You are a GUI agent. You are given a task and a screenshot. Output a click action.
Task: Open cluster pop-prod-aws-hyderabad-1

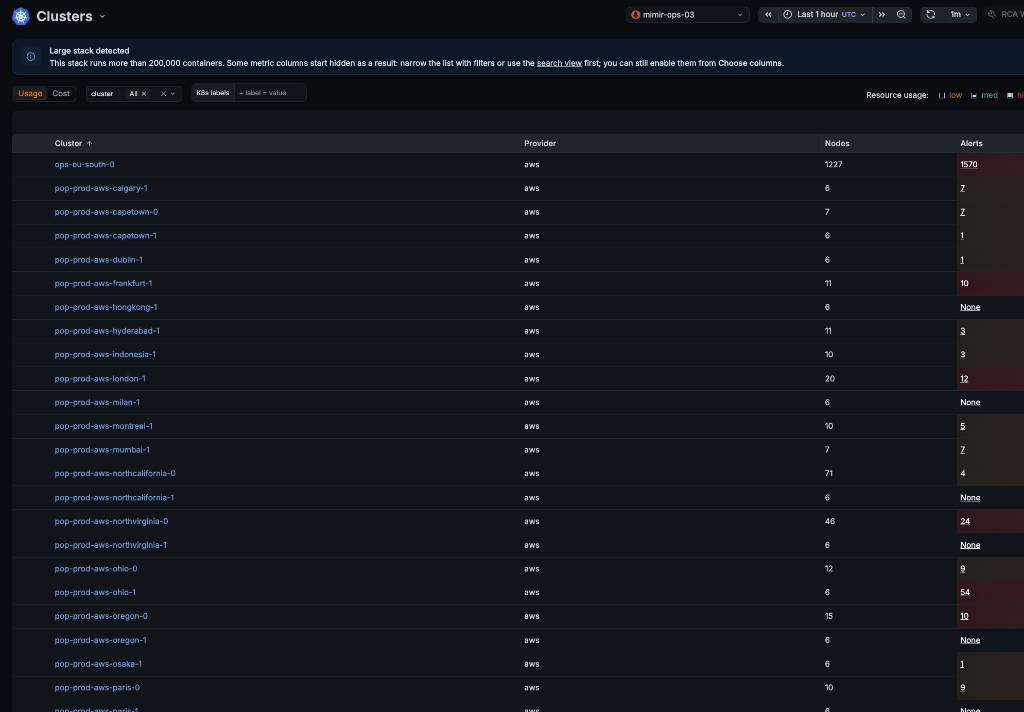coord(107,331)
